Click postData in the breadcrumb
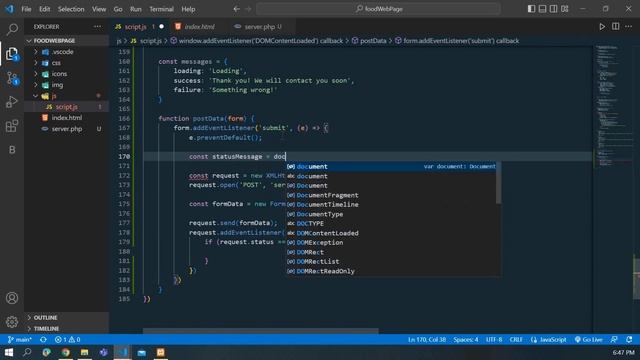Image resolution: width=640 pixels, height=360 pixels. [369, 41]
